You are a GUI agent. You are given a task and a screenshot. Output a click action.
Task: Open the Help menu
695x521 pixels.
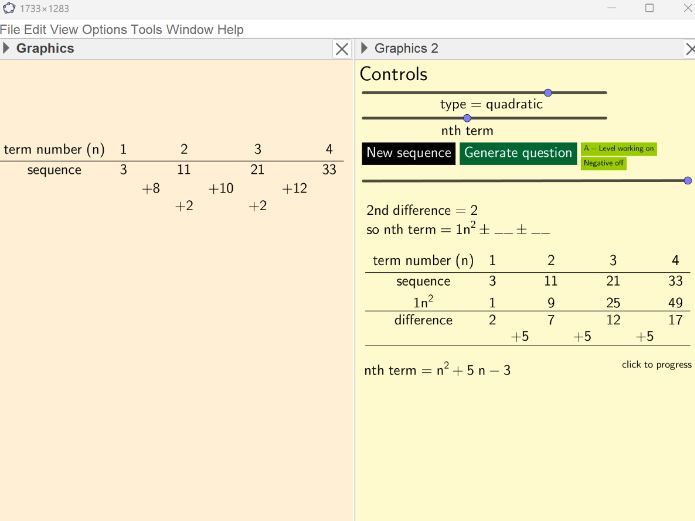coord(230,30)
